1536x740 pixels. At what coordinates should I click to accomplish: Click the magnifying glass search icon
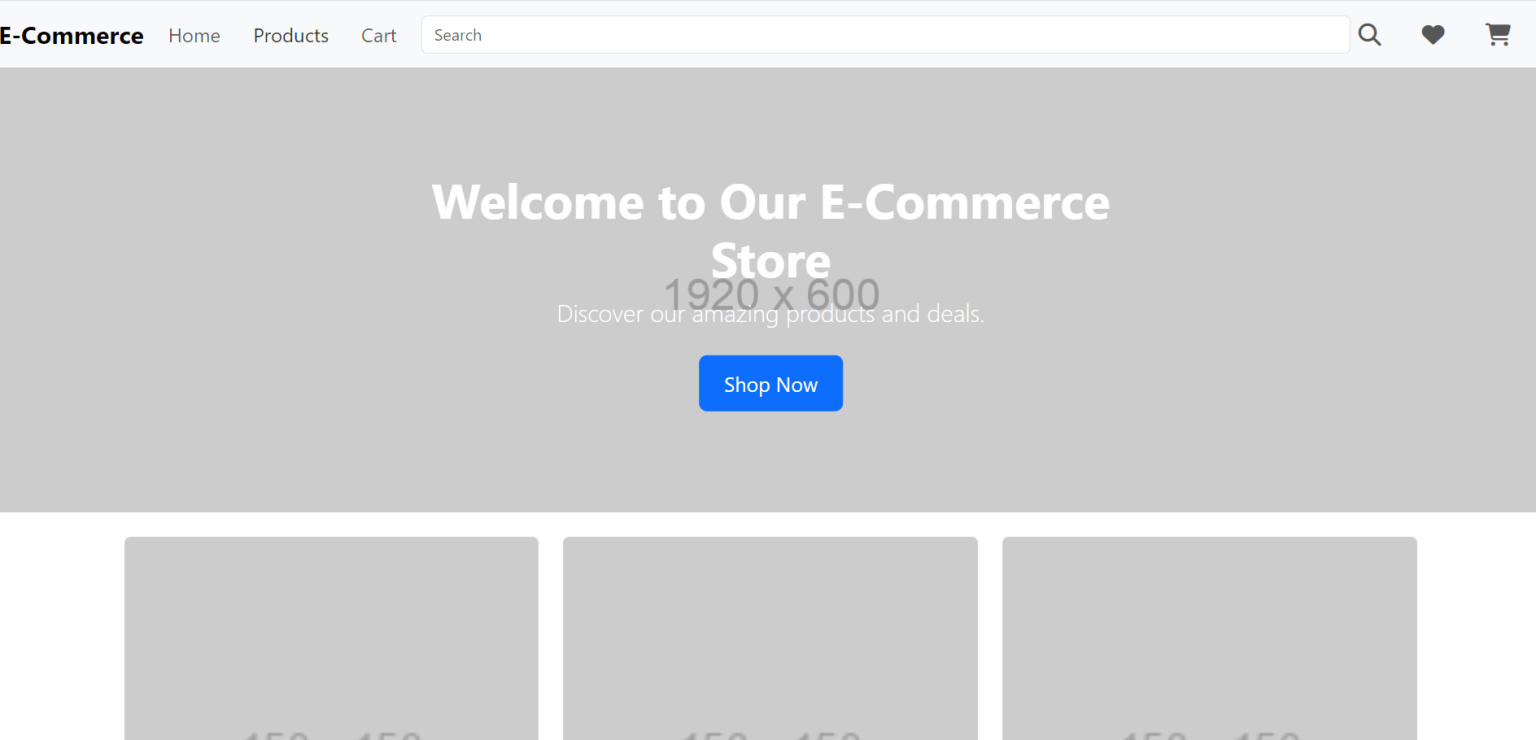[1369, 35]
